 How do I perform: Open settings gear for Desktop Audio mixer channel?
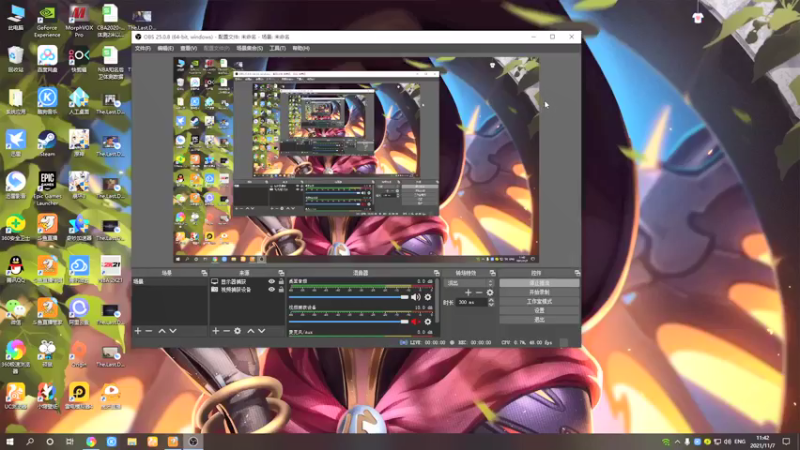(428, 297)
